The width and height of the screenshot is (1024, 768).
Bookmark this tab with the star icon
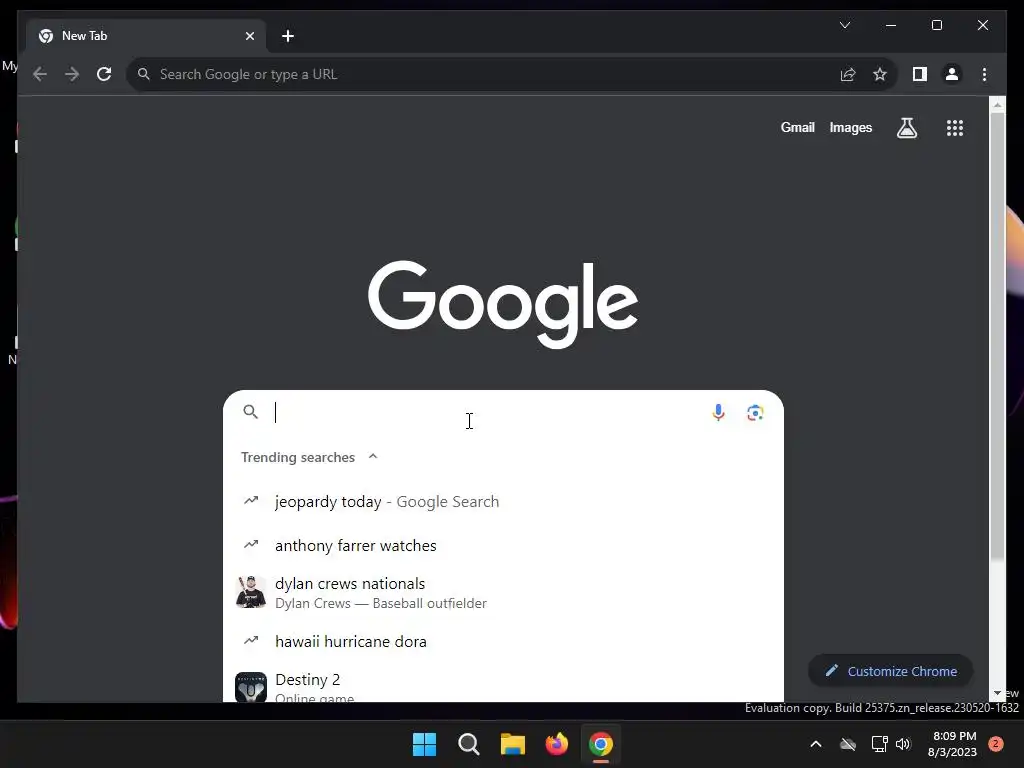coord(880,74)
